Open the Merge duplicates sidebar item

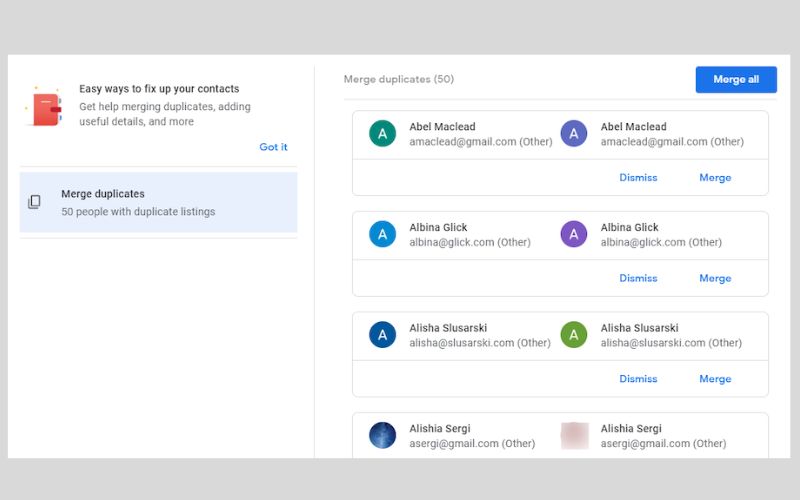(x=158, y=203)
